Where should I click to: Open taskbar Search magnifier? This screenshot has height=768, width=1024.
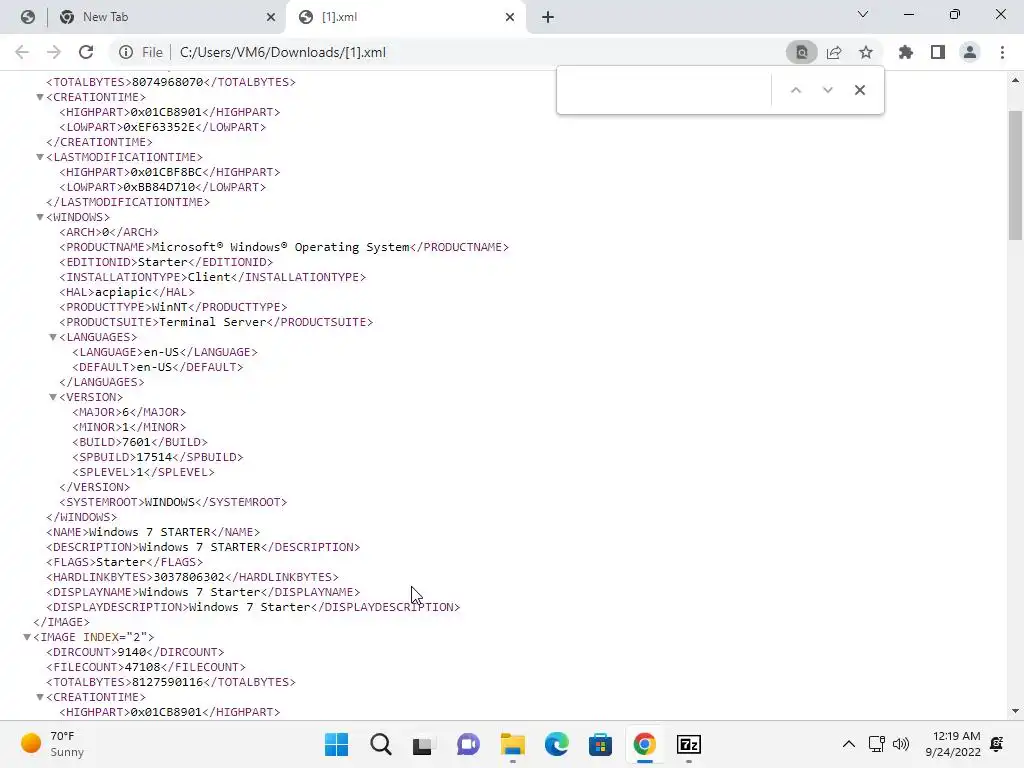[381, 744]
